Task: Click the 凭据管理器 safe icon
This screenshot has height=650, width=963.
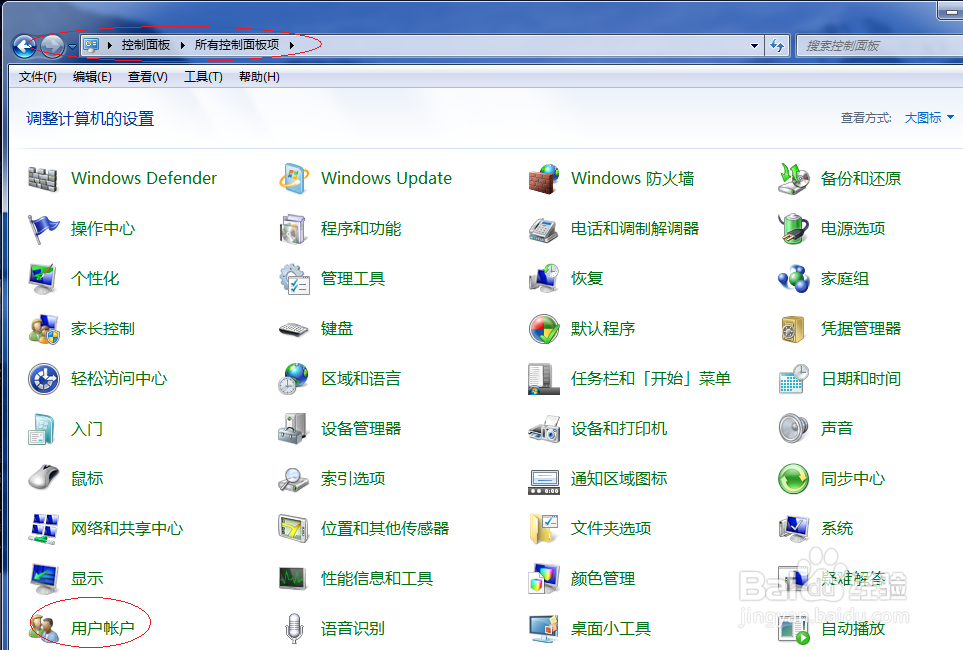Action: (x=793, y=329)
